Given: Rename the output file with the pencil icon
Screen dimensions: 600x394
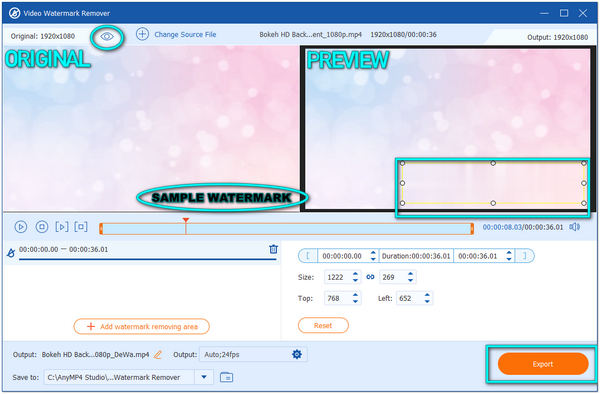Looking at the screenshot, I should coord(158,355).
